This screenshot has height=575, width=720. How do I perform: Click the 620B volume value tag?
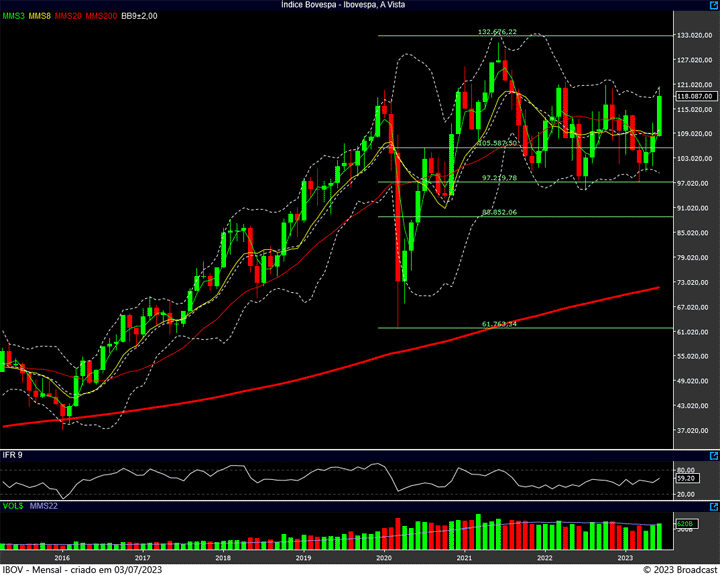[x=684, y=524]
